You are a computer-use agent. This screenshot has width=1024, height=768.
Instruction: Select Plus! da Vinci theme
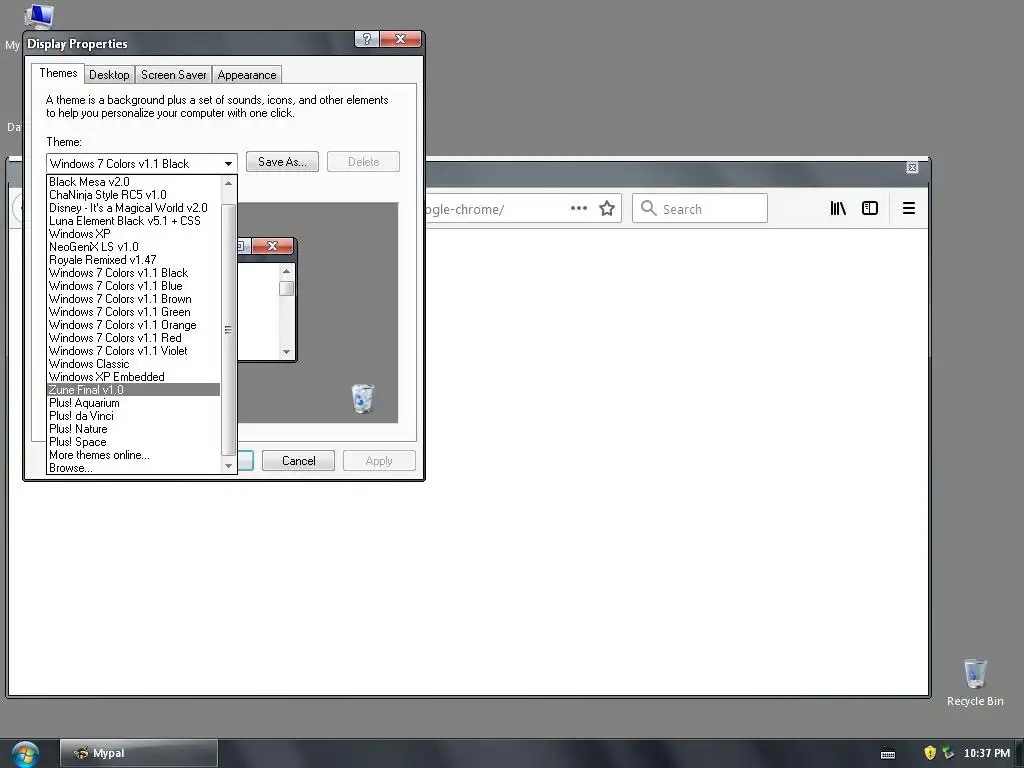click(x=134, y=416)
